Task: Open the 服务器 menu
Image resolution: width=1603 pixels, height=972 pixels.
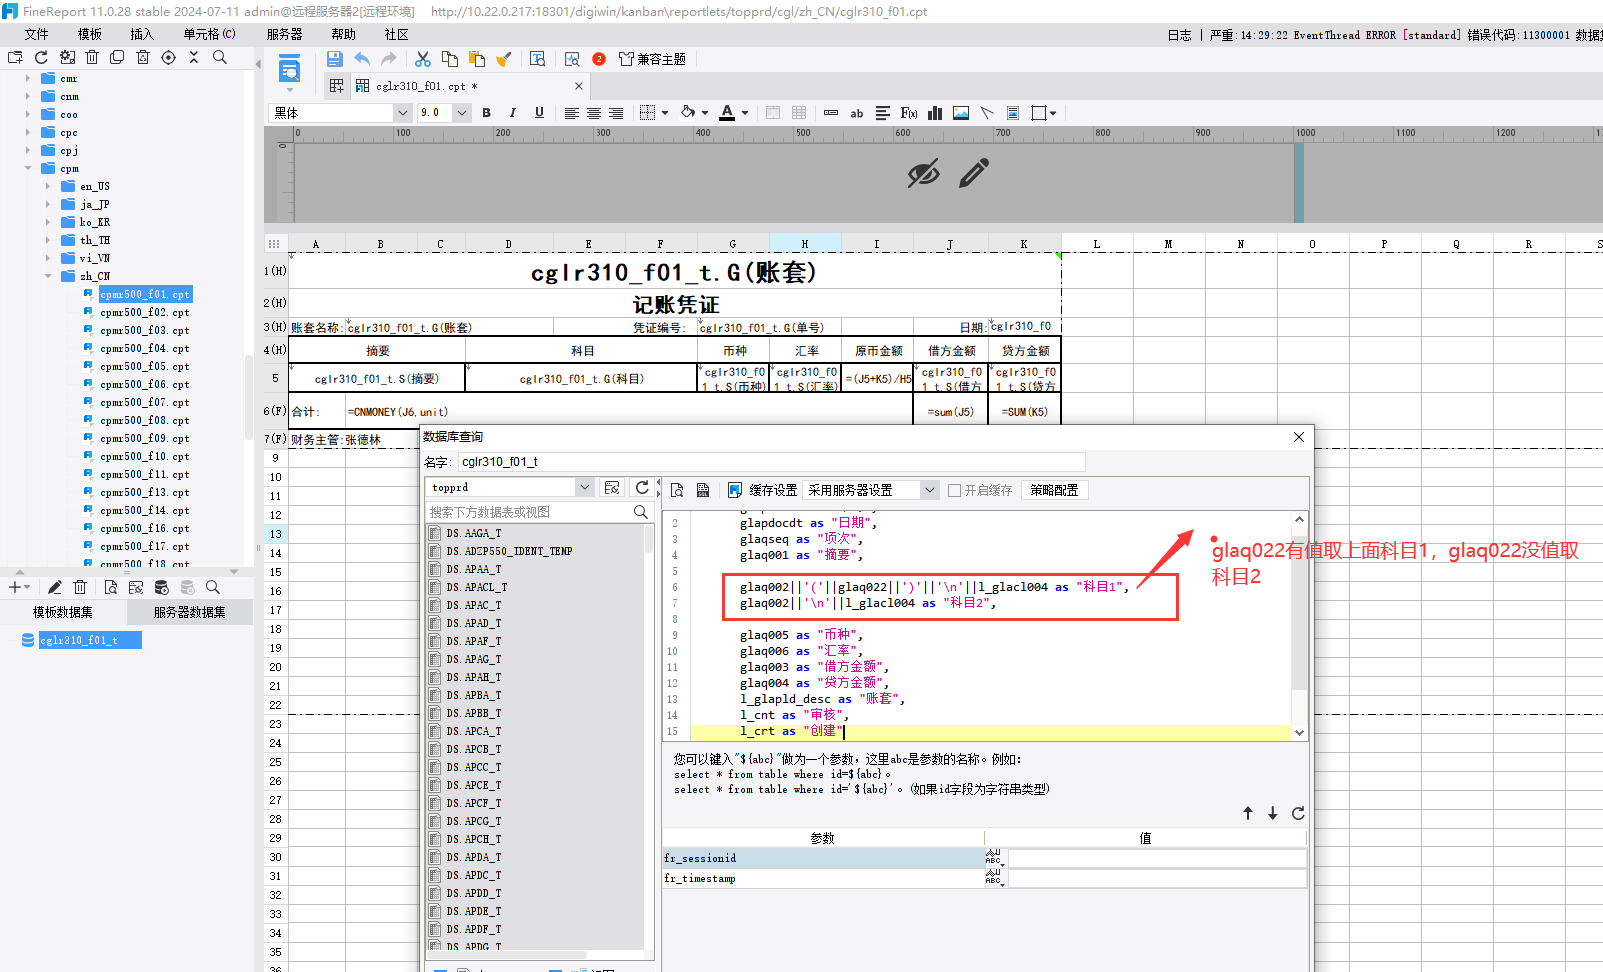Action: click(284, 34)
